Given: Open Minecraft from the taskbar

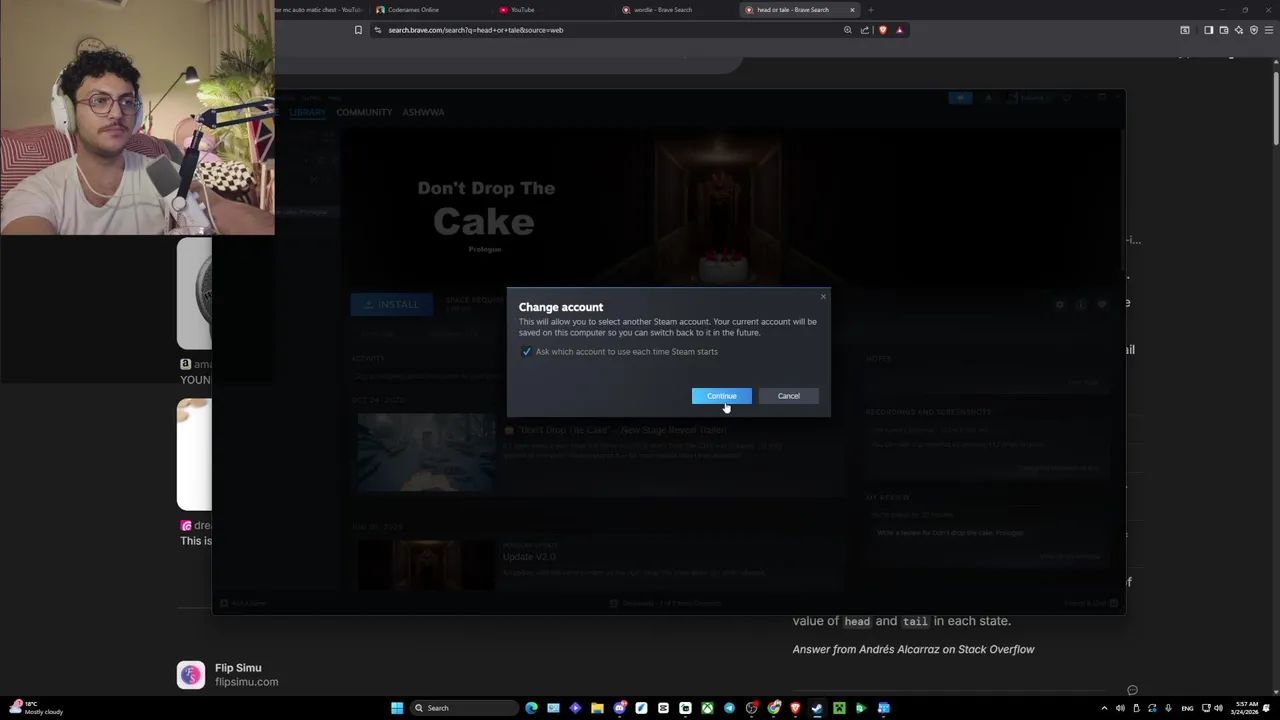Looking at the screenshot, I should (x=839, y=708).
